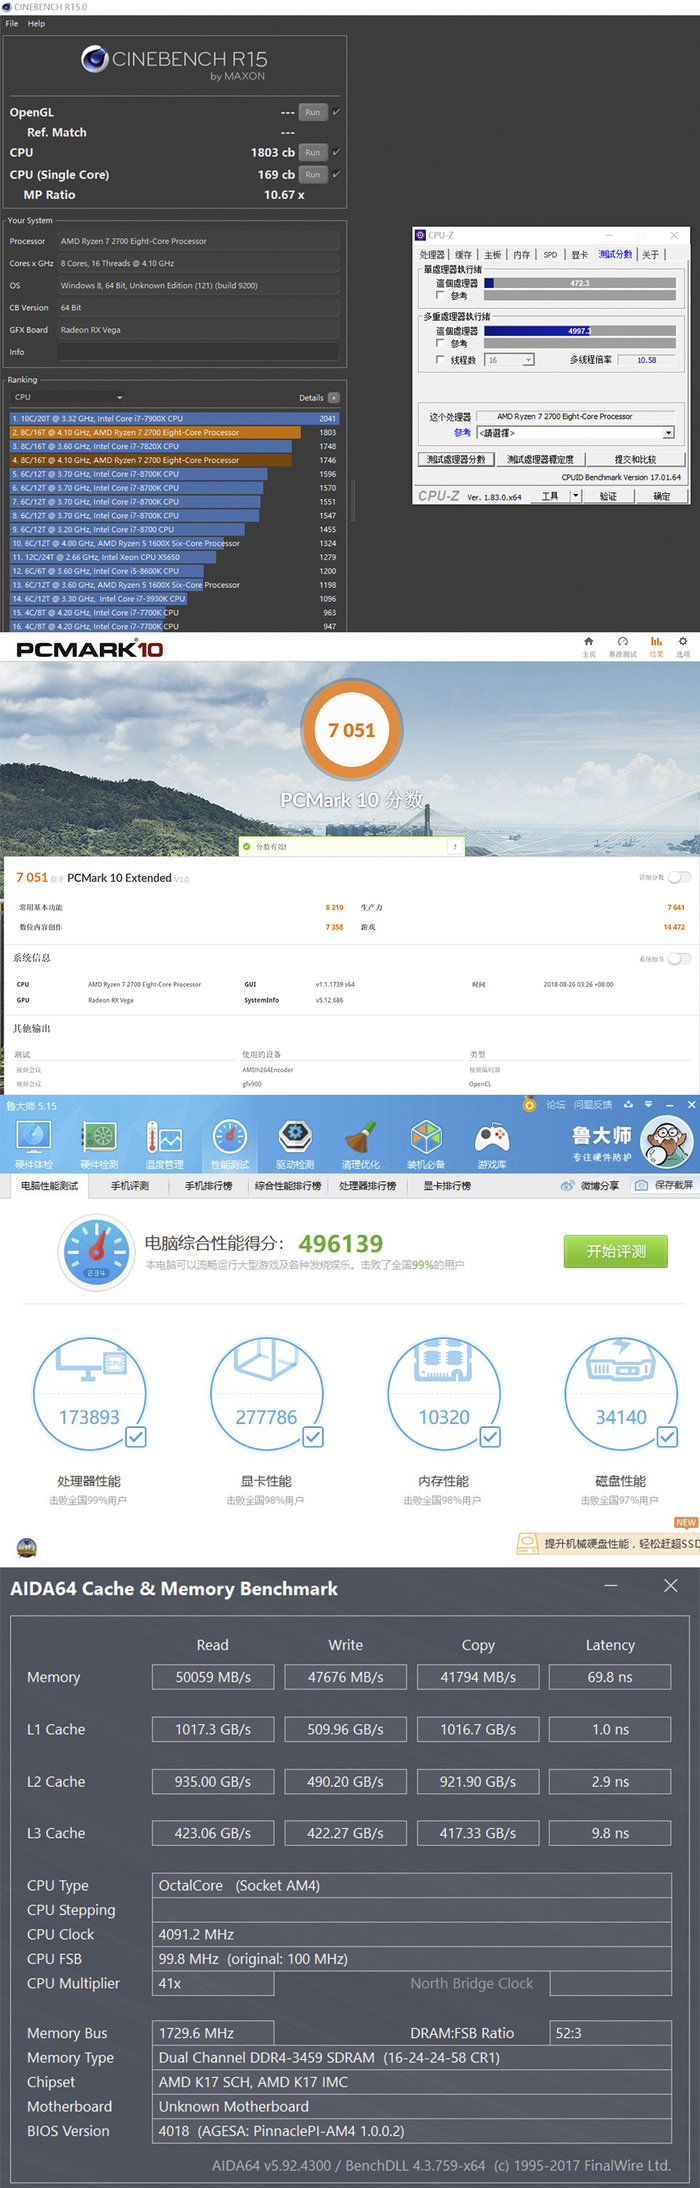Open the CPU-Z thread count 16 dropdown
The image size is (700, 2188).
coord(510,360)
